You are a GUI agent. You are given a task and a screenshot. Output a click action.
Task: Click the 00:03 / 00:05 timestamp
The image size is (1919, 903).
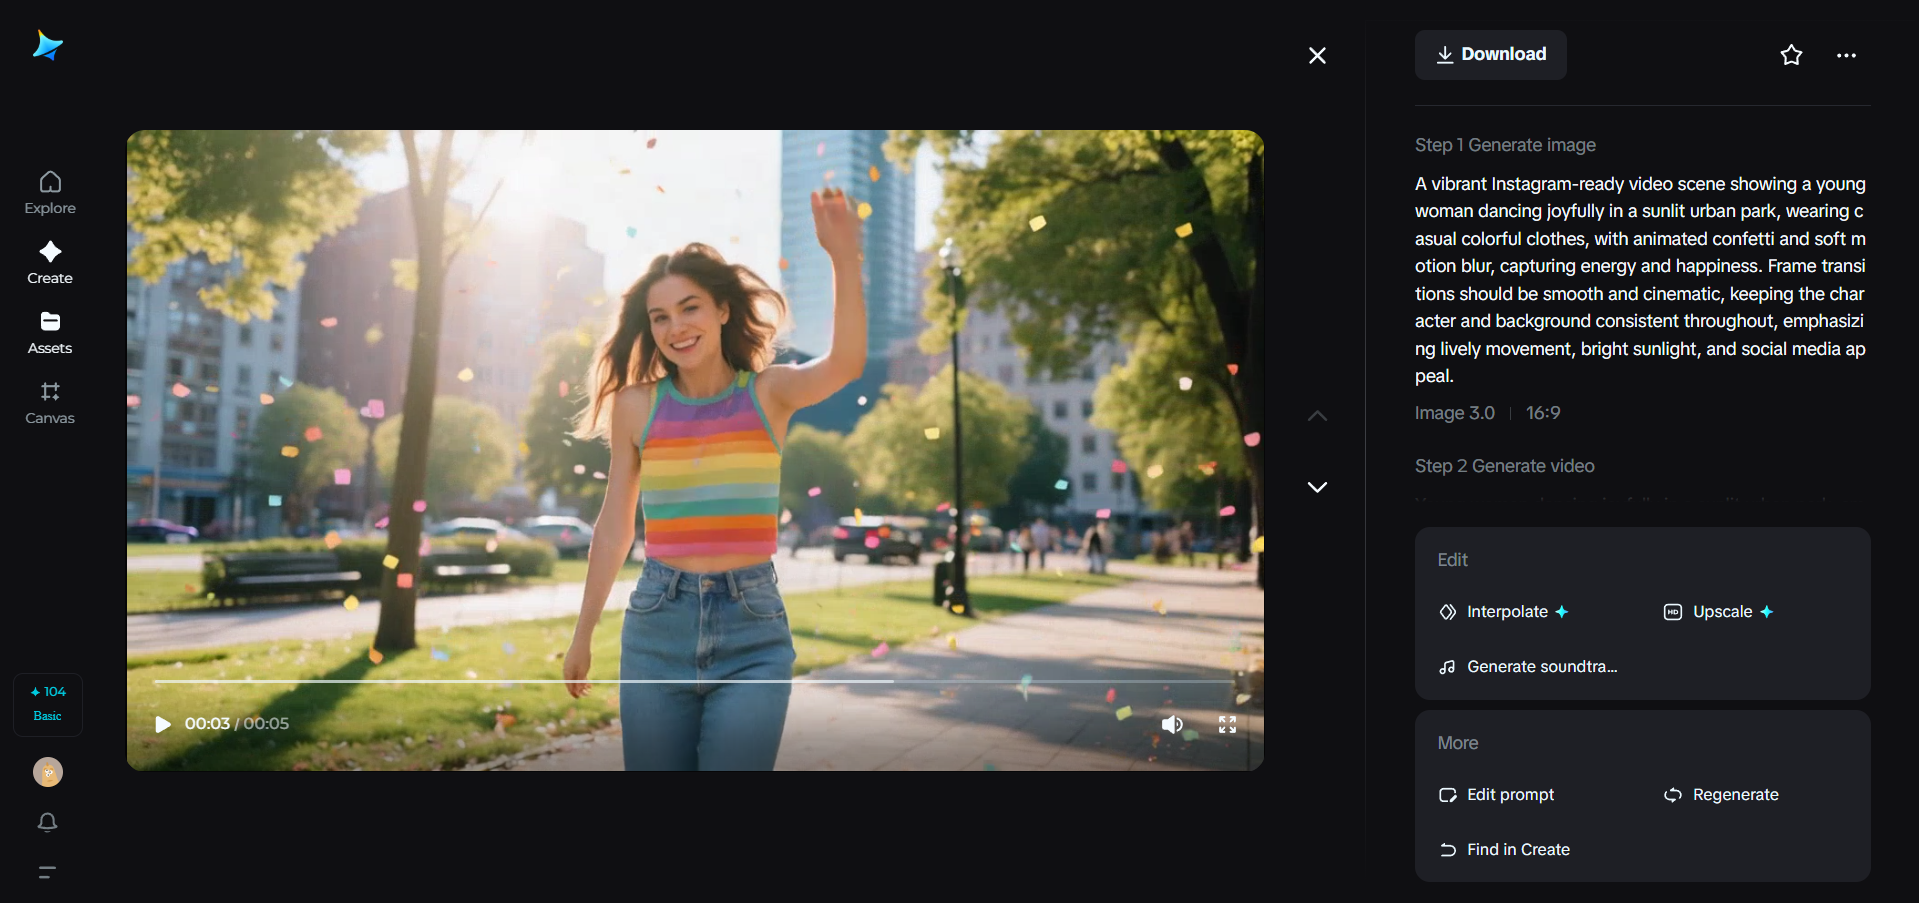click(237, 724)
